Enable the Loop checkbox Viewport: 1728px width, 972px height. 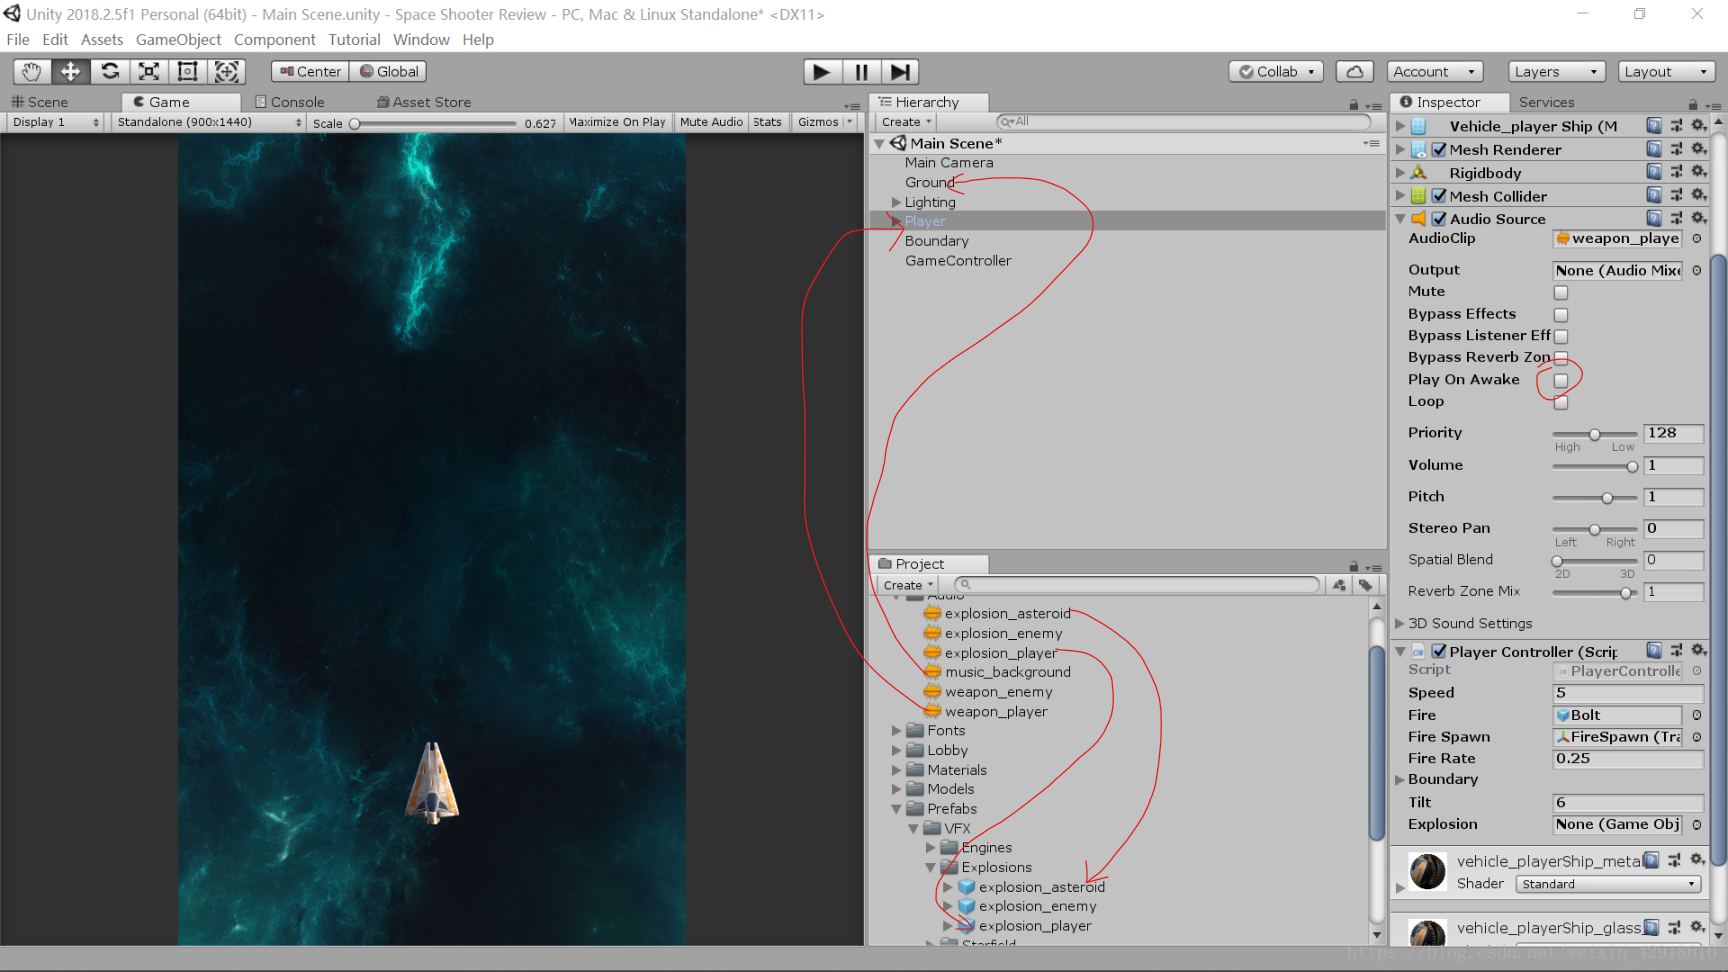pyautogui.click(x=1561, y=402)
